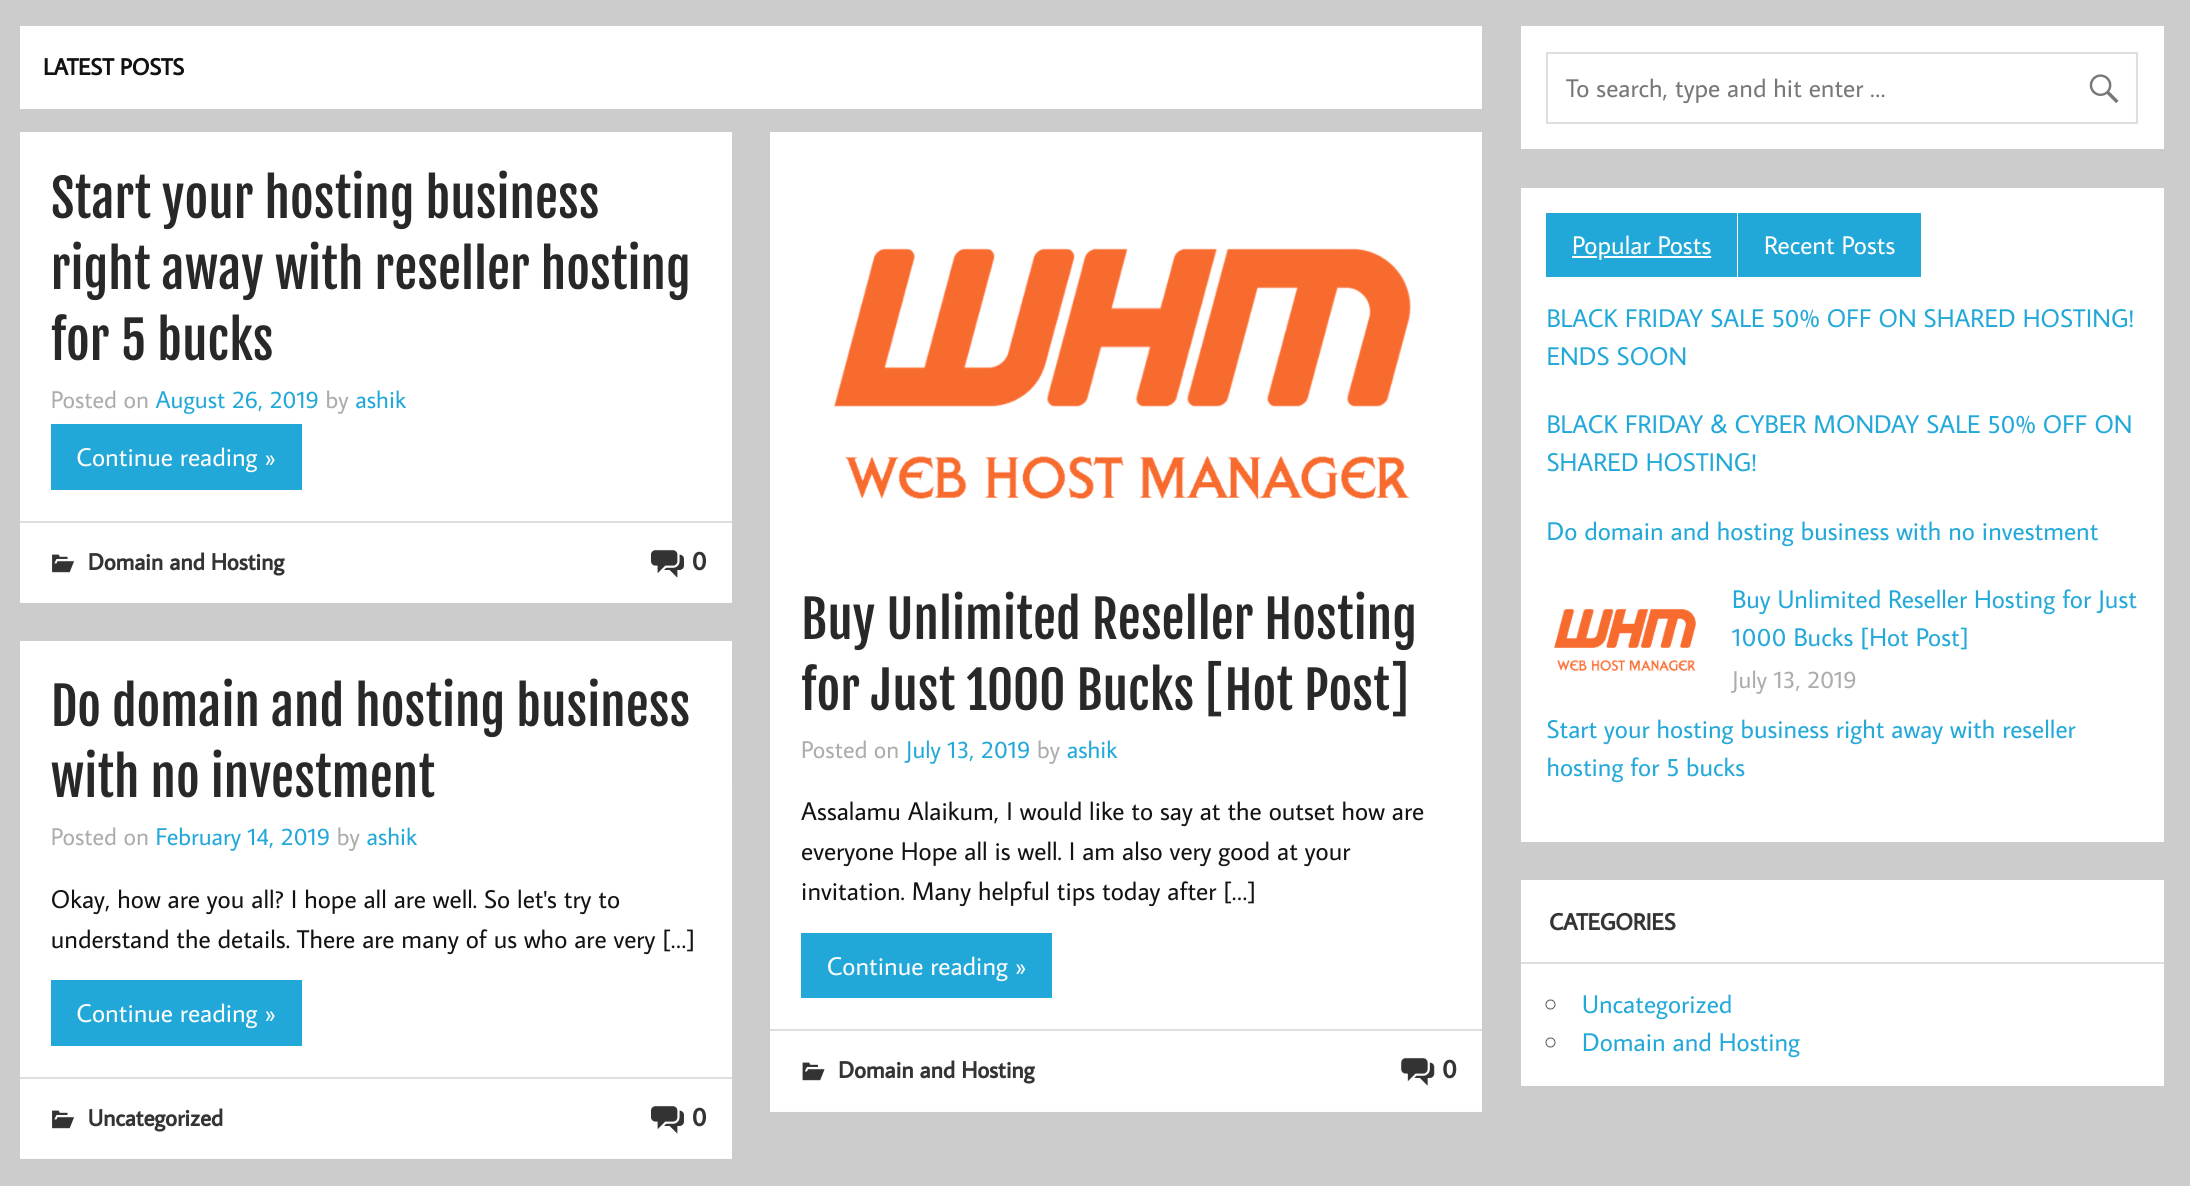
Task: Click the Categories widget heading
Action: tap(1612, 922)
